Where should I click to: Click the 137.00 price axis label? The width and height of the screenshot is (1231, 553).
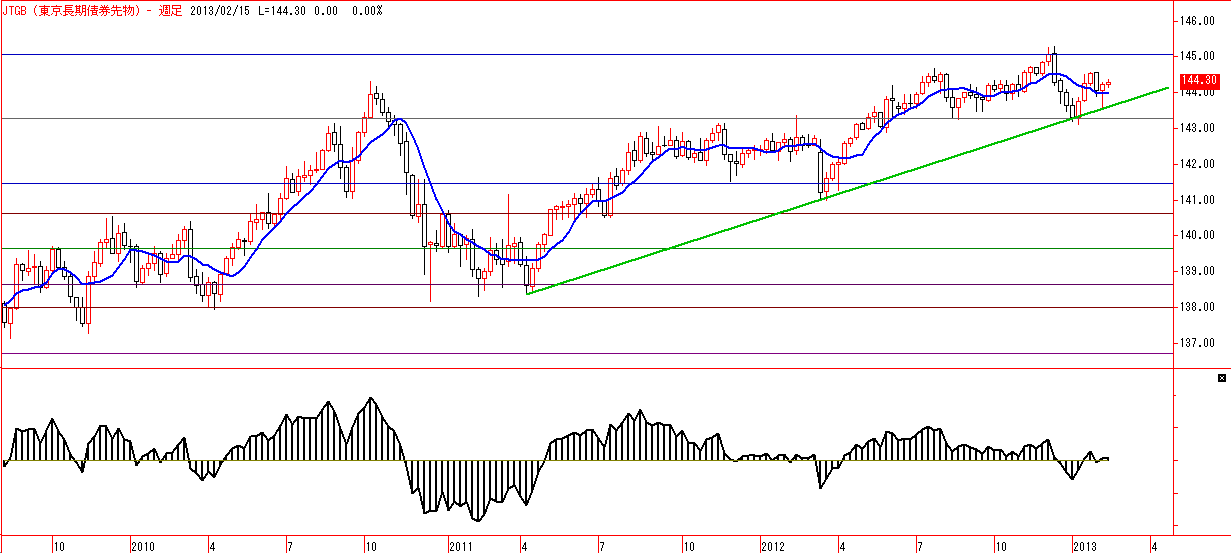(1197, 343)
